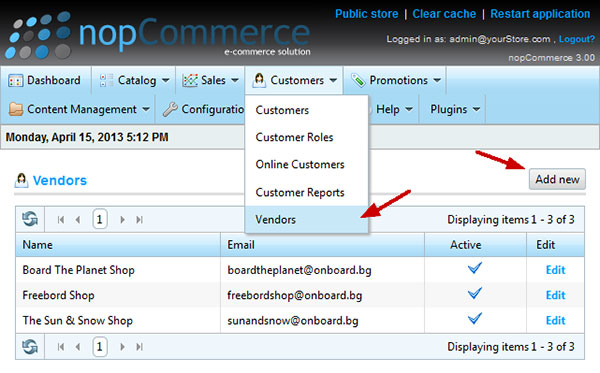The width and height of the screenshot is (600, 373).
Task: Click the Dashboard menu icon
Action: click(15, 80)
